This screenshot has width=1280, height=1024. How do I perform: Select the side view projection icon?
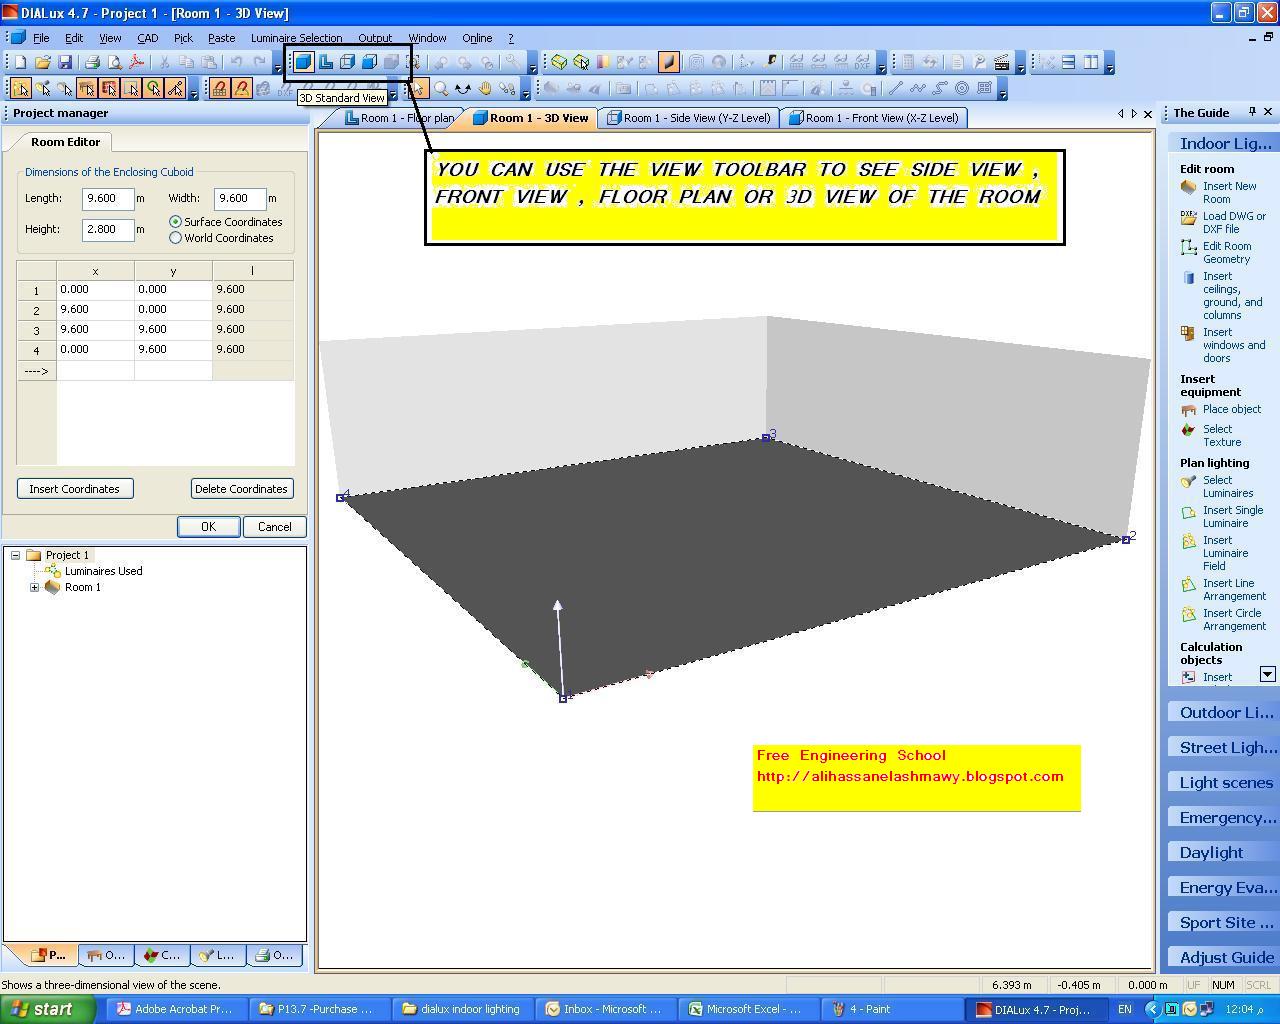click(348, 62)
